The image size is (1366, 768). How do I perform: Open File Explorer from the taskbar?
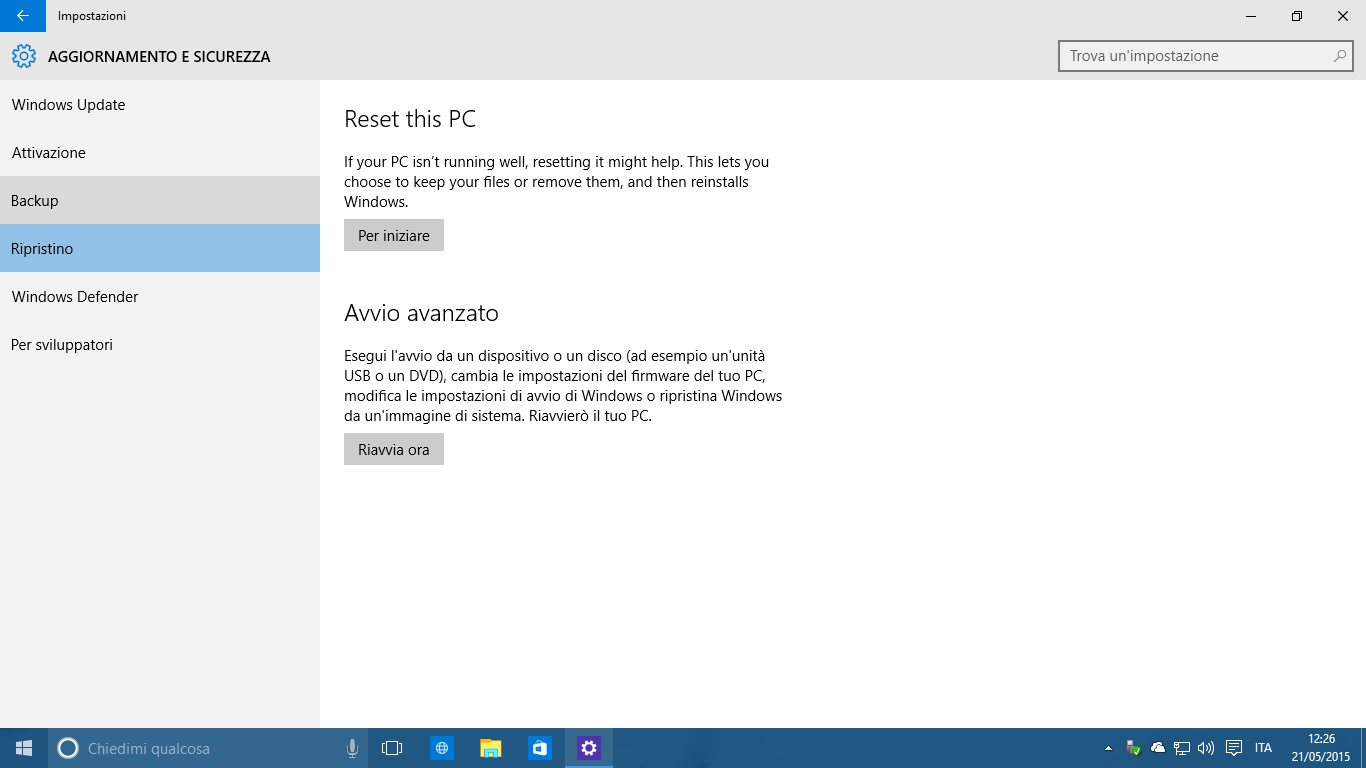click(491, 748)
